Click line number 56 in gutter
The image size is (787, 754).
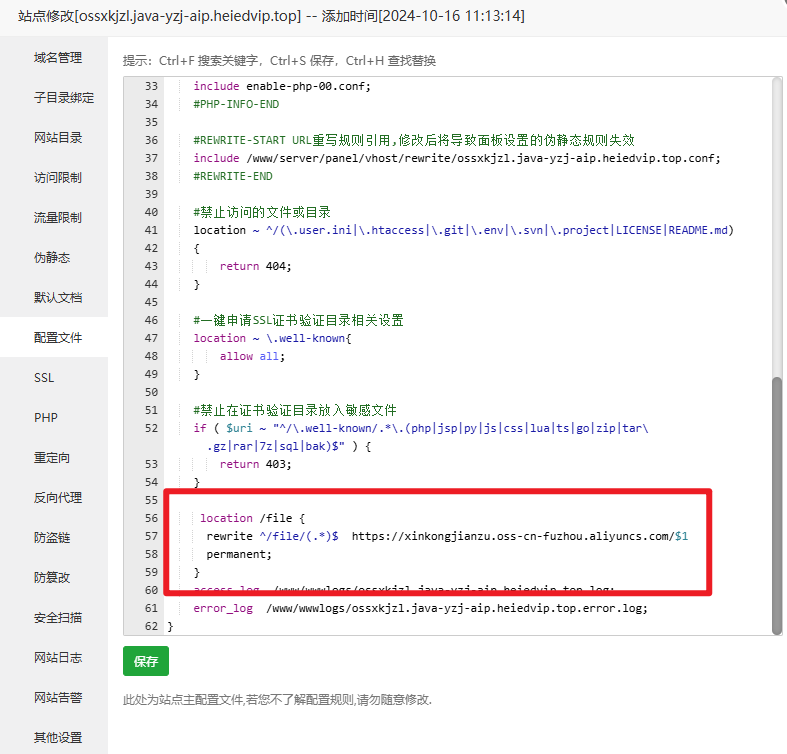(151, 518)
